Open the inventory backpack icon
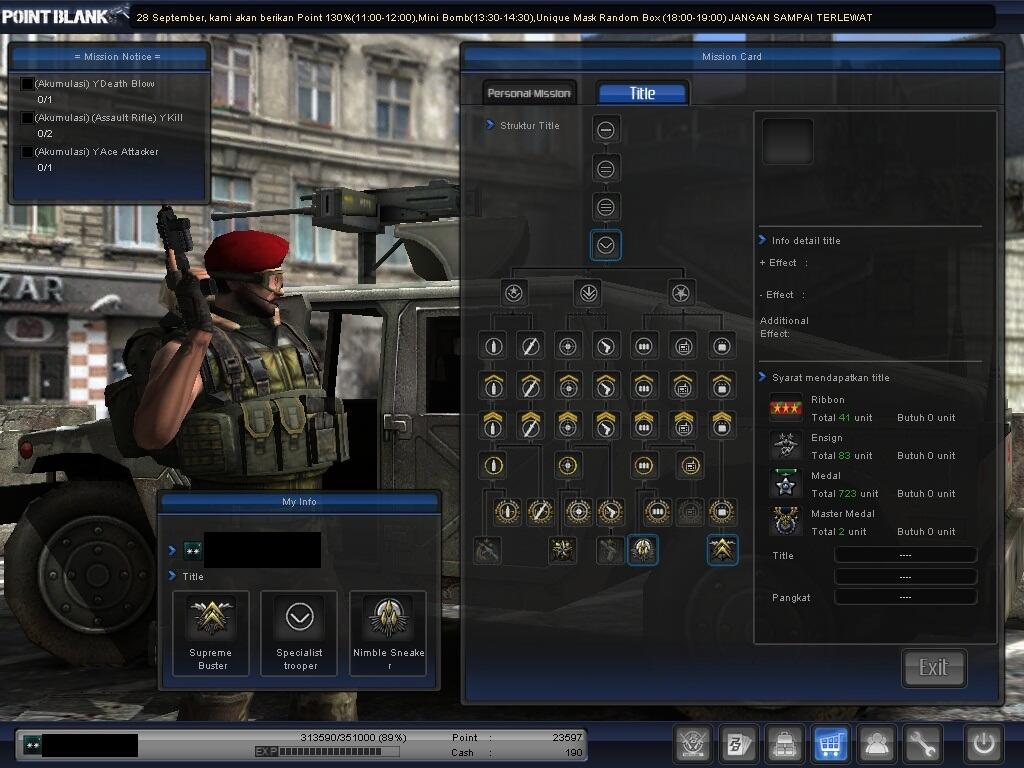The width and height of the screenshot is (1024, 768). tap(784, 743)
